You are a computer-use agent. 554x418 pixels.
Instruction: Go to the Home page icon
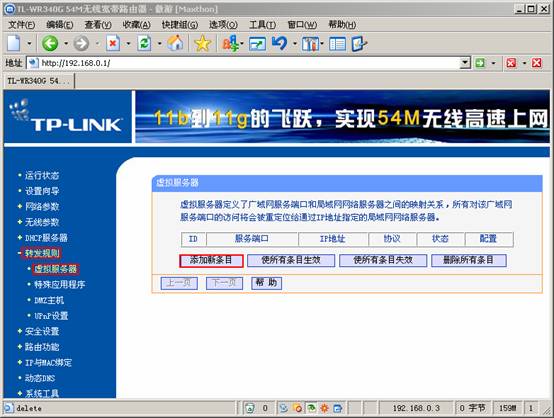(175, 43)
